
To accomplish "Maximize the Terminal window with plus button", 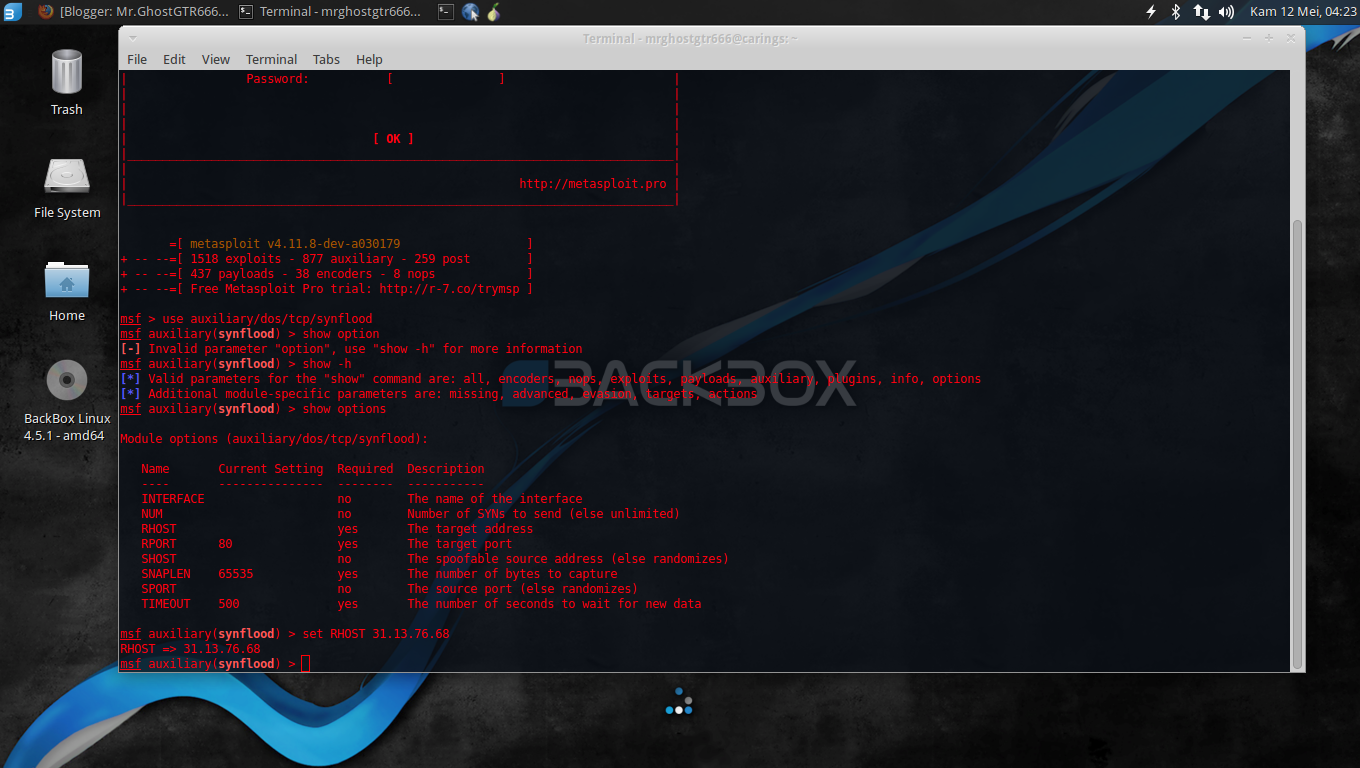I will [1268, 37].
